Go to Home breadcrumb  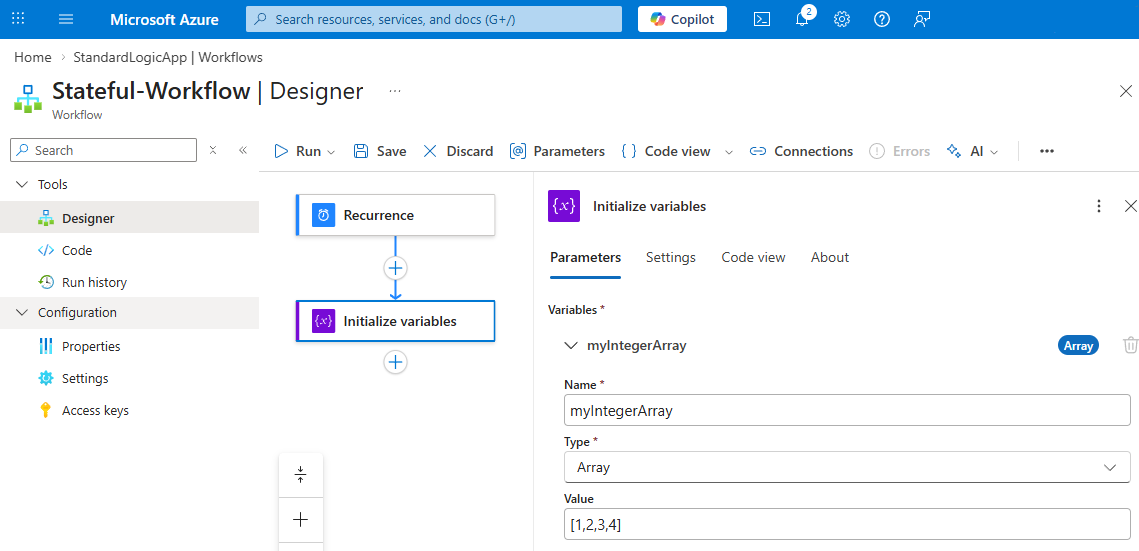pos(33,57)
